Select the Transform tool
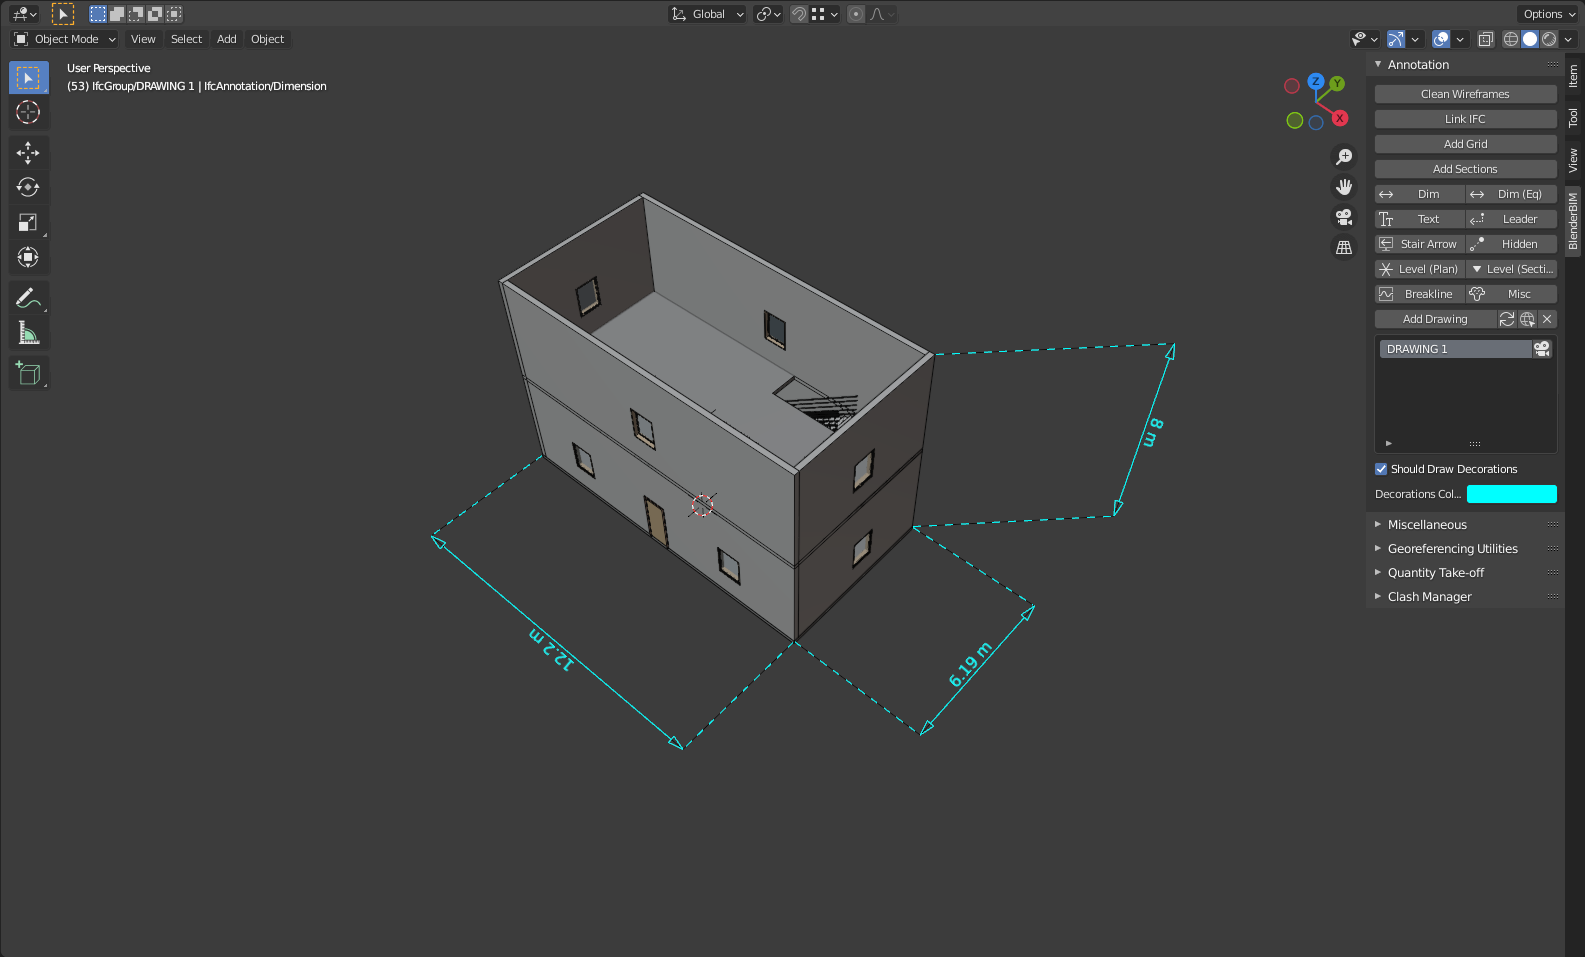 click(28, 257)
